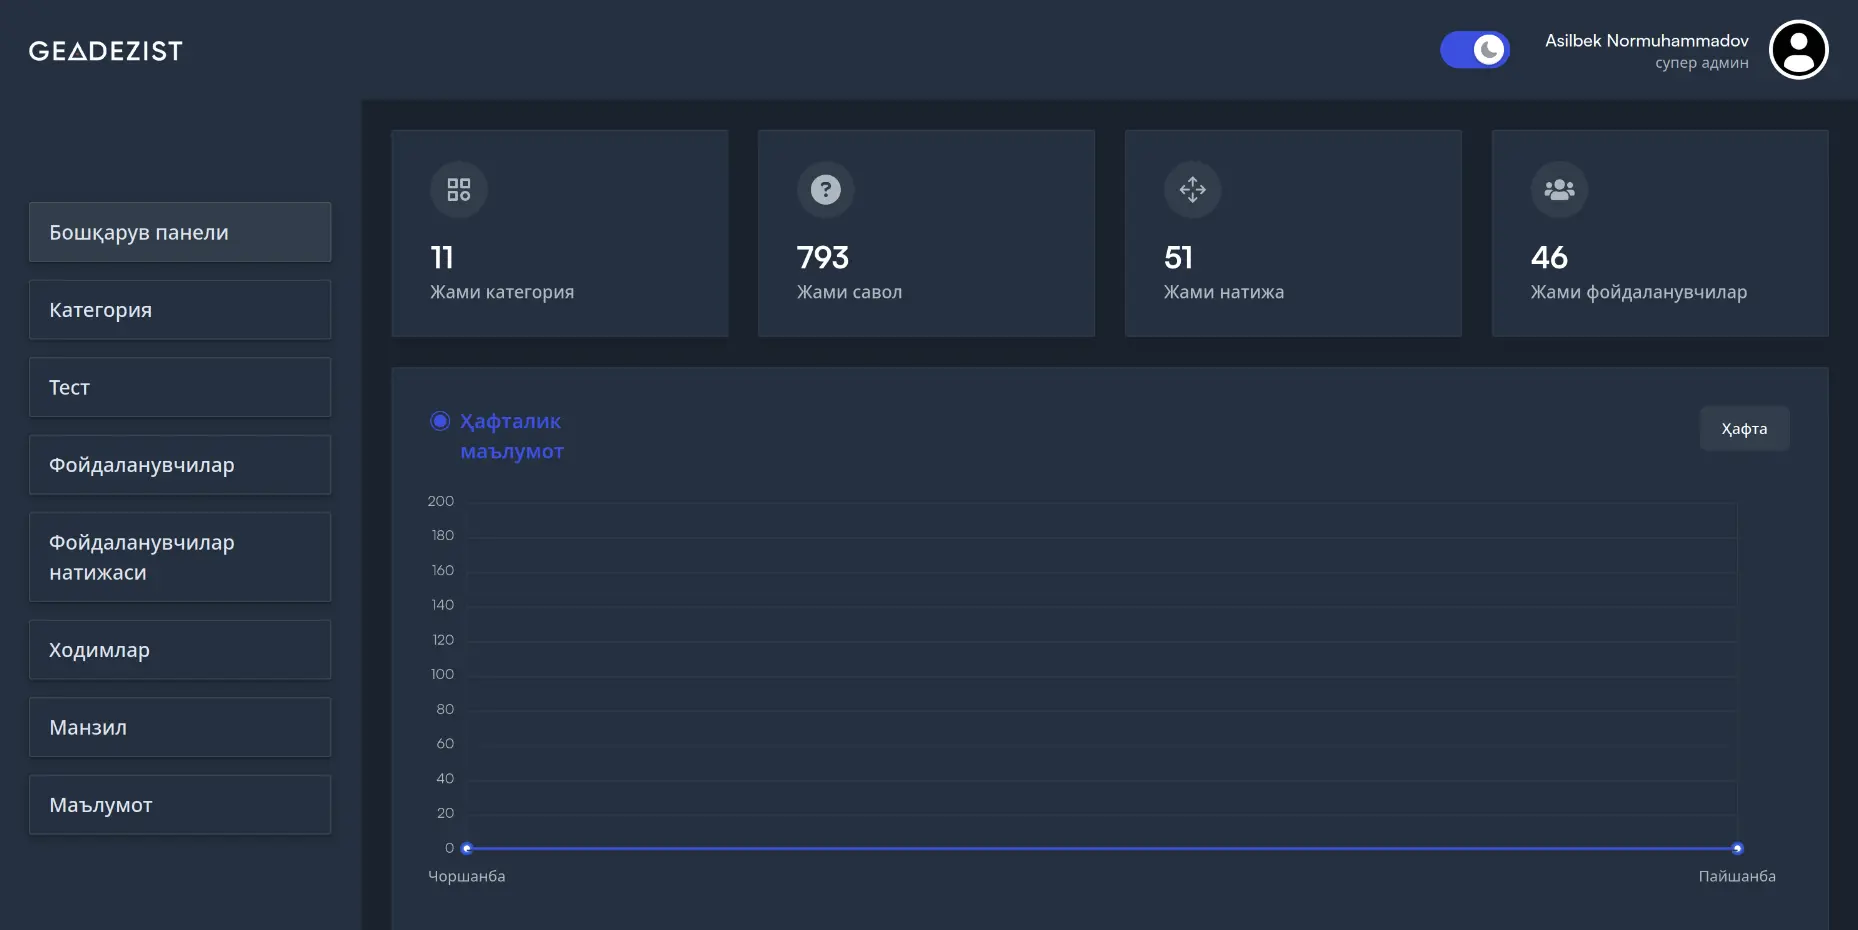1858x930 pixels.
Task: Click the grid icon for total categories
Action: tap(459, 190)
